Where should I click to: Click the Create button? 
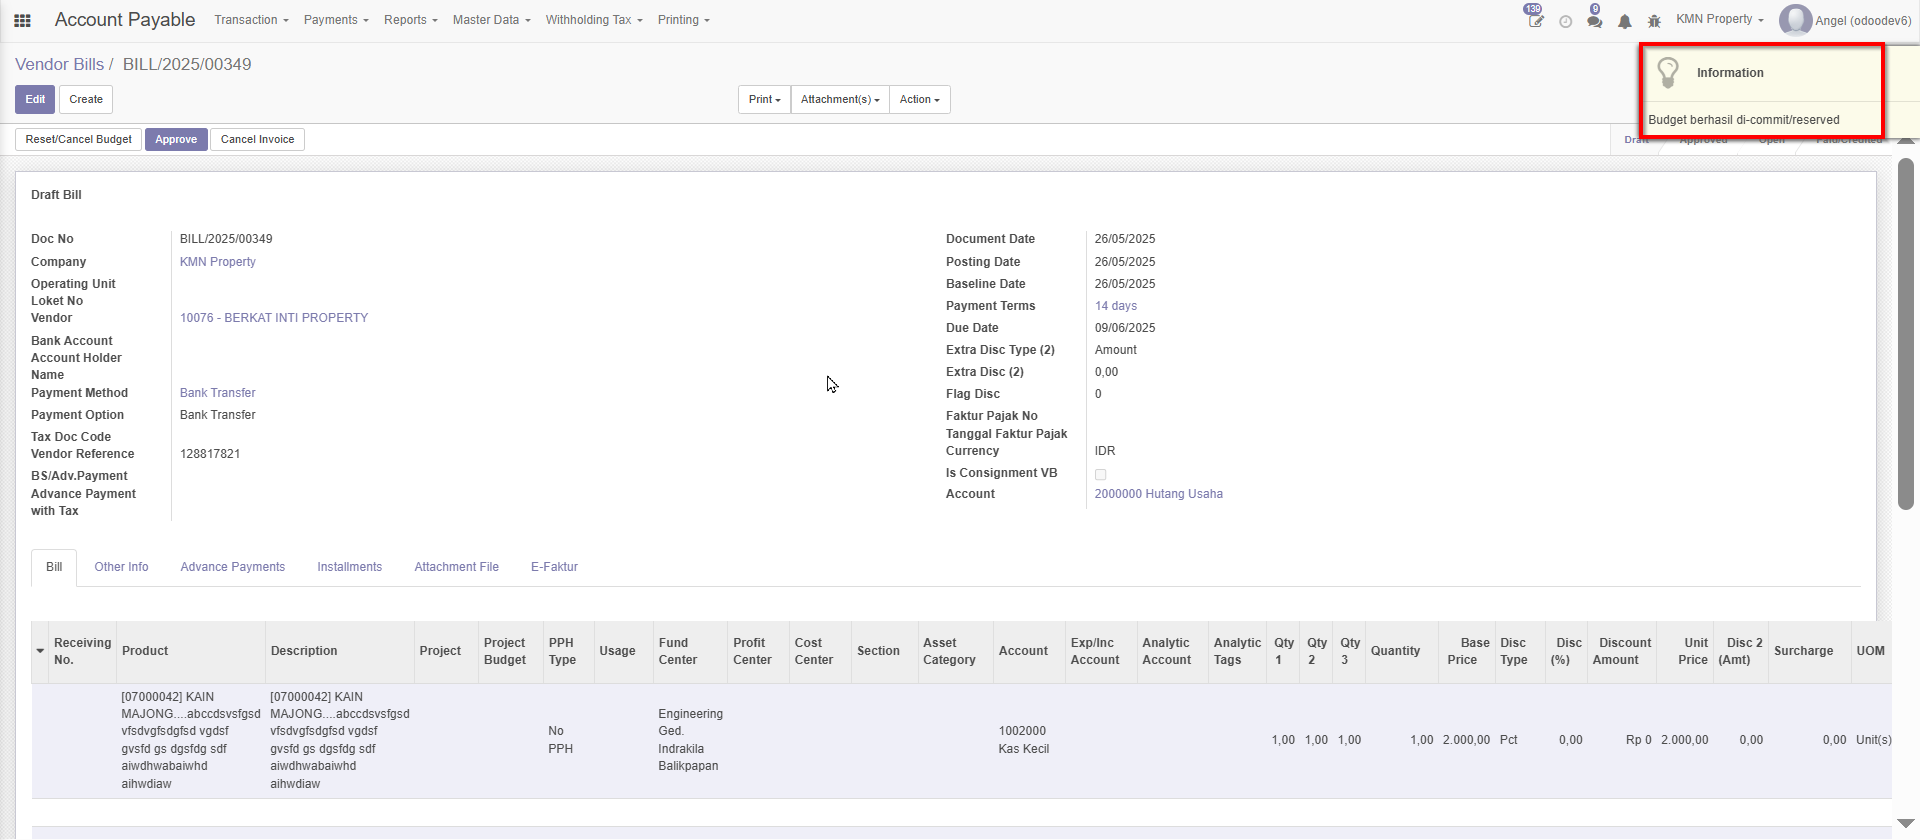point(86,99)
